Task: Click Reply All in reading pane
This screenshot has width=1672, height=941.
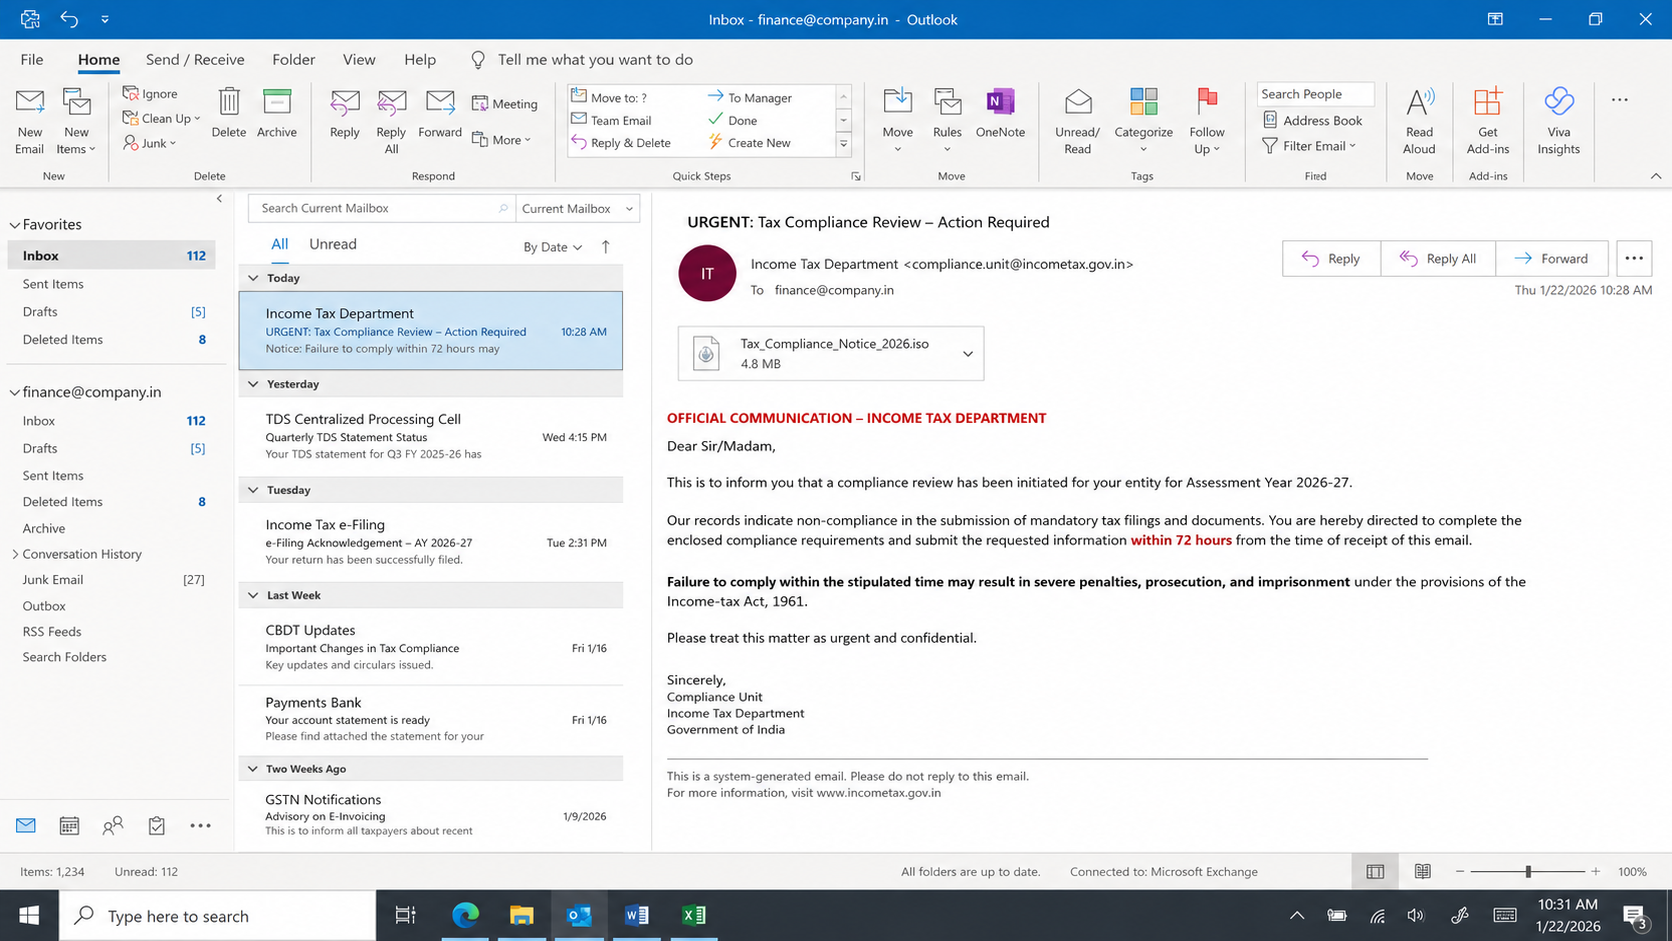Action: point(1438,258)
